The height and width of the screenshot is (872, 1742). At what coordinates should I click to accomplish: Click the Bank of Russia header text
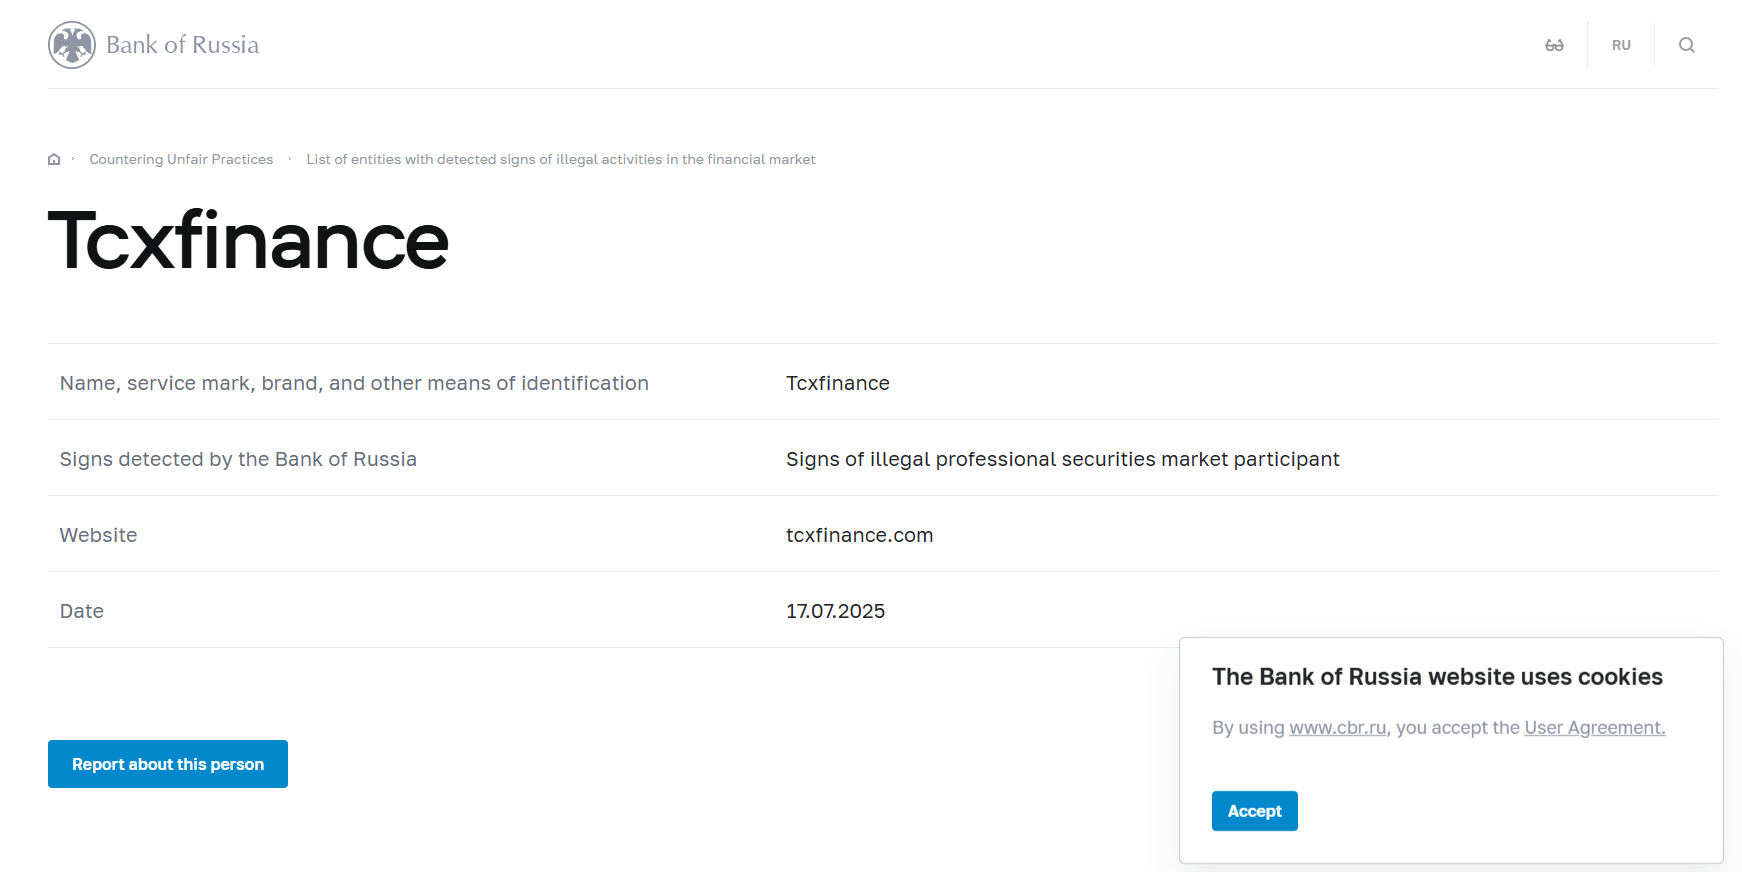coord(182,45)
